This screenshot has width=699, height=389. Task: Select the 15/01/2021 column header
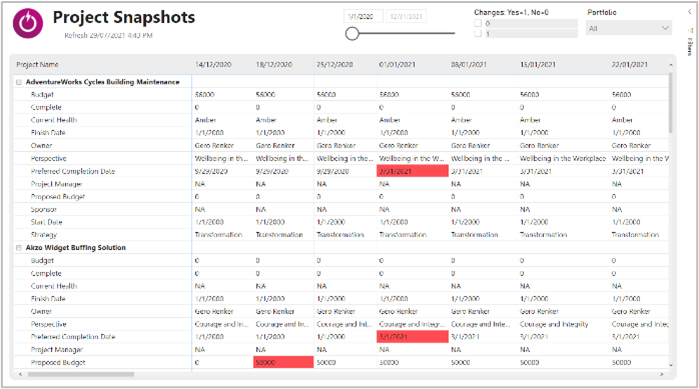tap(538, 65)
